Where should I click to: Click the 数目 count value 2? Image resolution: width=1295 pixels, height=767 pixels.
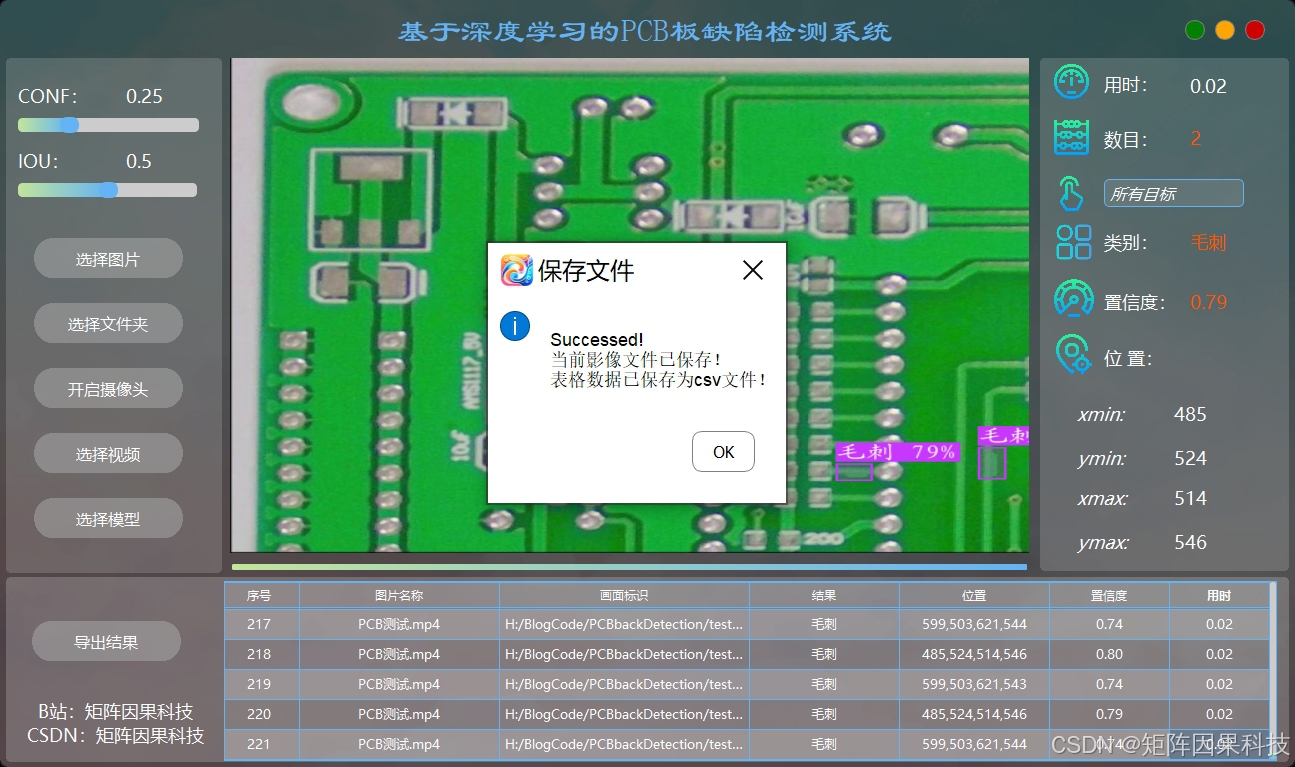coord(1196,139)
